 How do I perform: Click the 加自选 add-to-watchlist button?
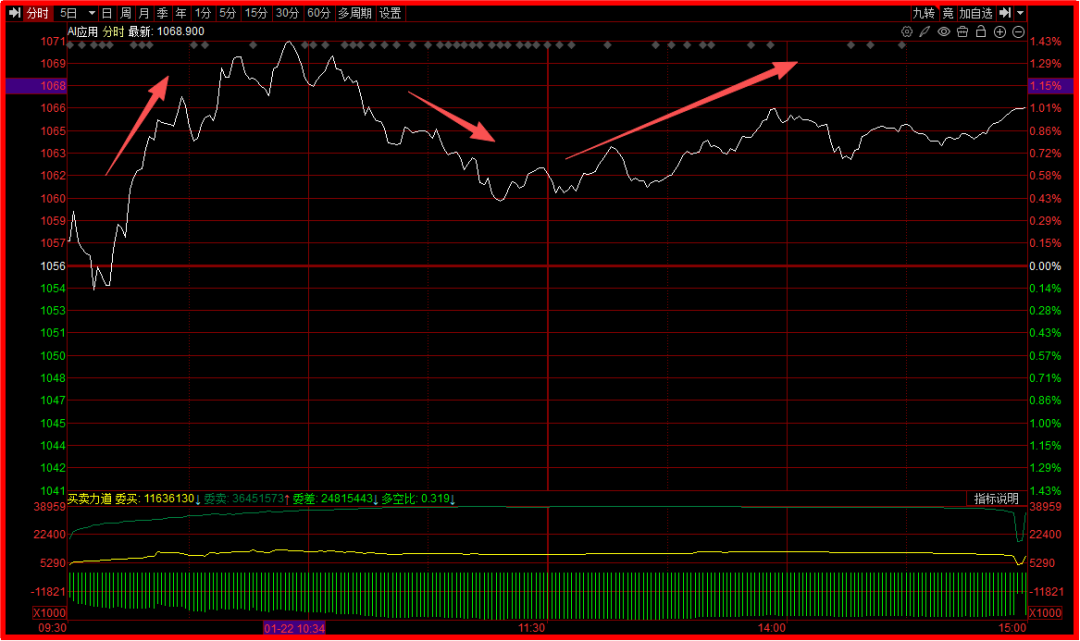(976, 13)
